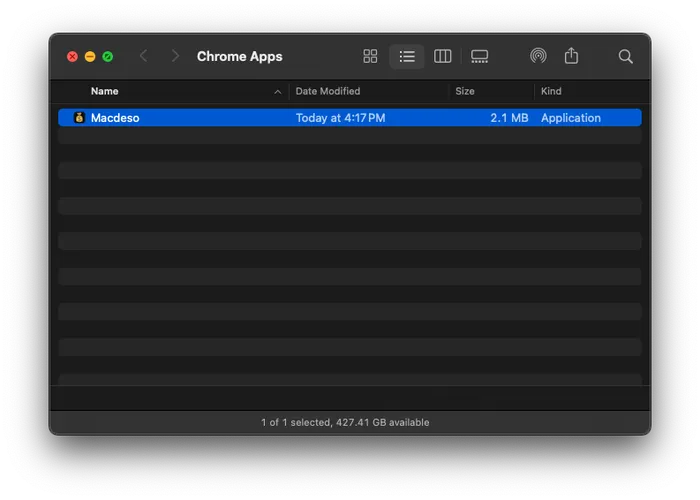700x500 pixels.
Task: Open AirDrop from the toolbar
Action: pos(538,56)
